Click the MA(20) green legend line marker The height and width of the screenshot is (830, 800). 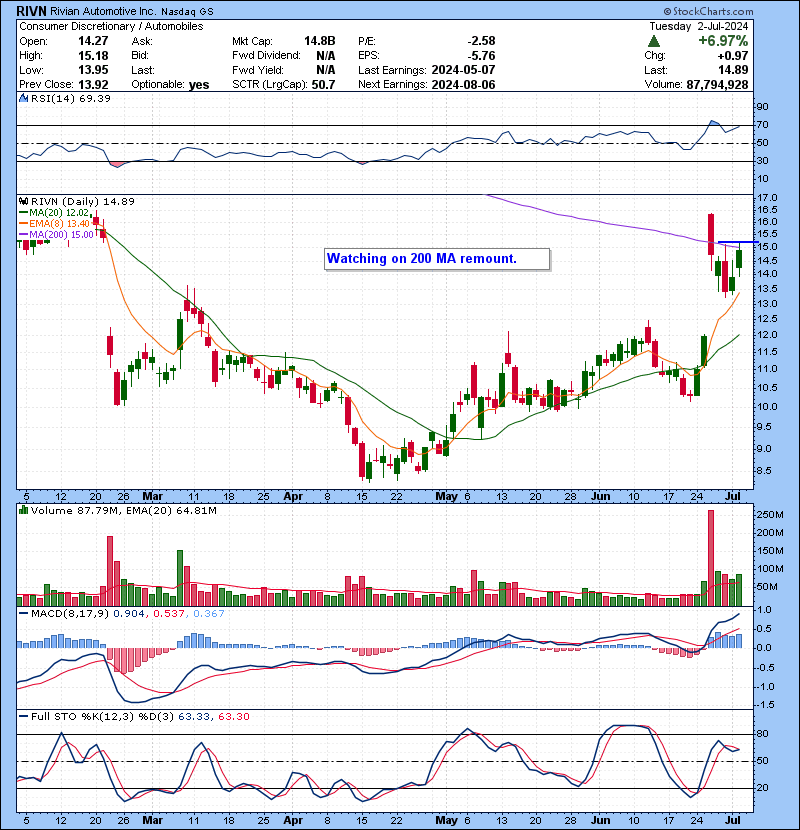pyautogui.click(x=22, y=212)
